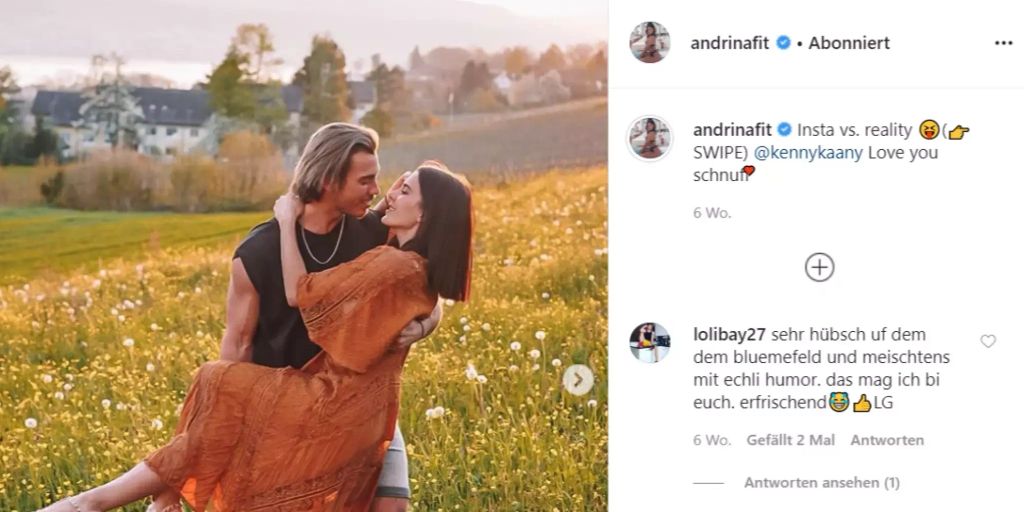Open lolibay27 username link
The image size is (1024, 512).
coord(729,335)
